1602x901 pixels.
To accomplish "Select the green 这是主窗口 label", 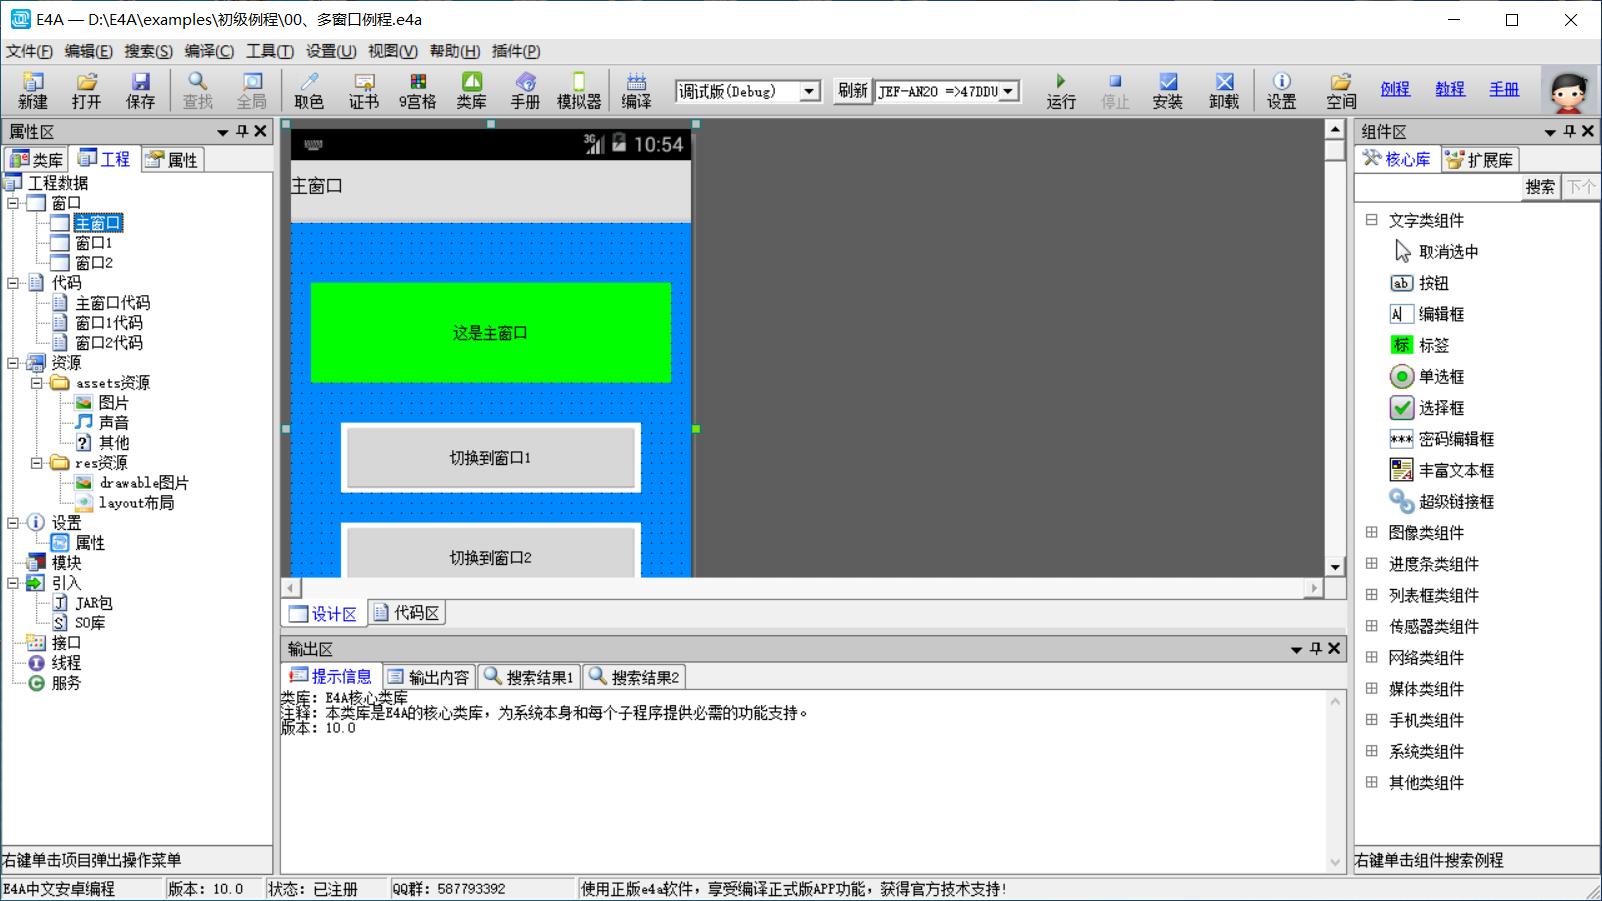I will pos(490,333).
